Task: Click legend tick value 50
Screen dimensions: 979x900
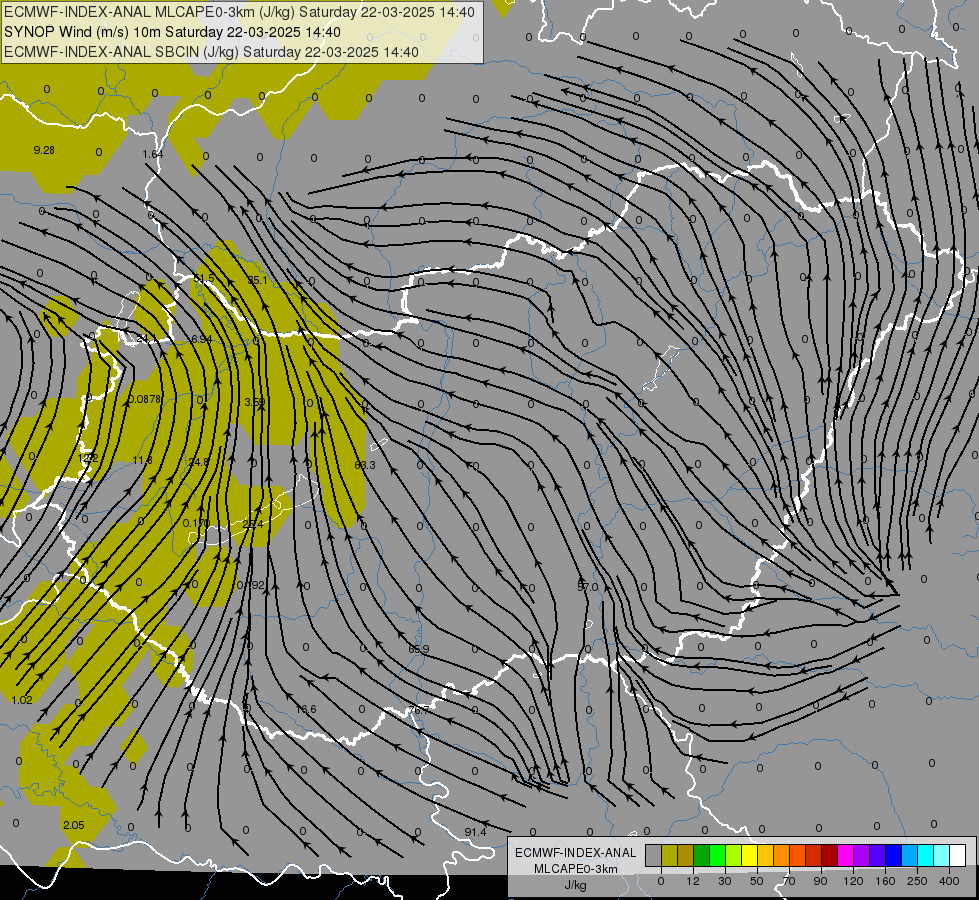Action: pyautogui.click(x=757, y=881)
